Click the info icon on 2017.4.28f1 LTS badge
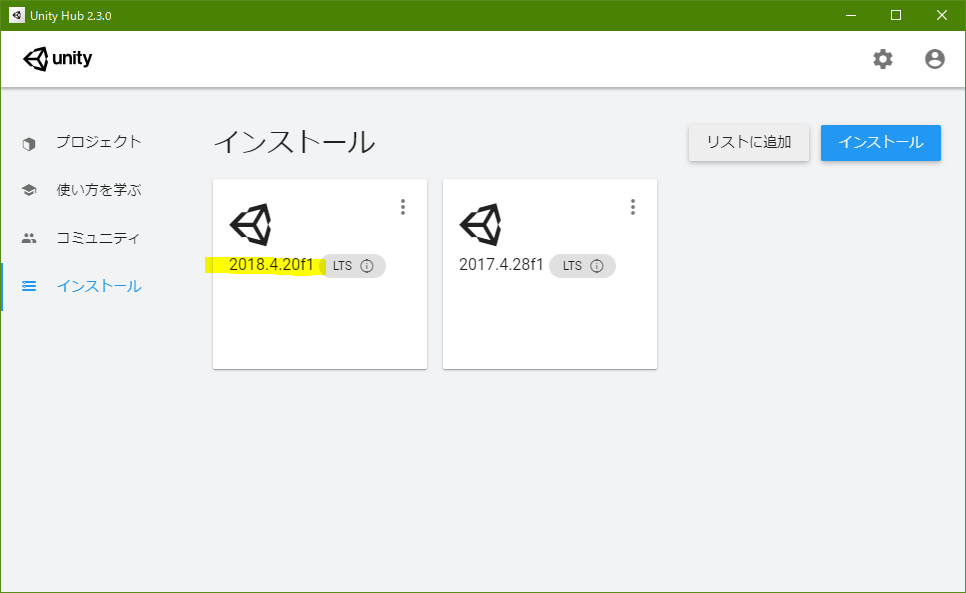This screenshot has width=966, height=593. pos(596,266)
